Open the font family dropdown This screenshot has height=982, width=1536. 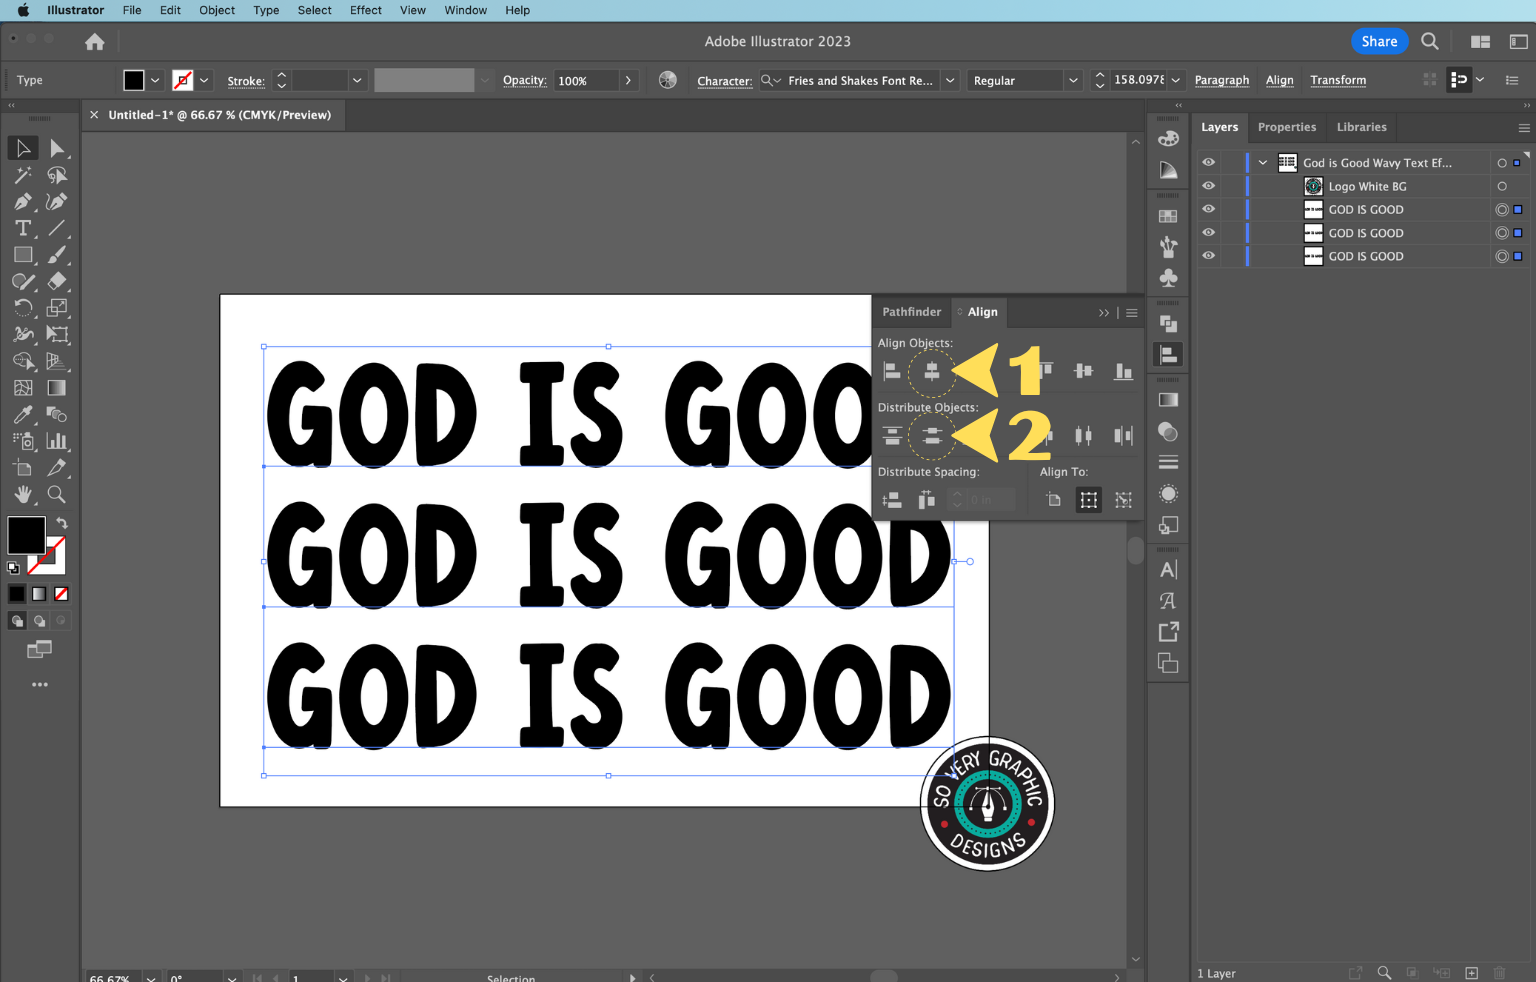950,80
